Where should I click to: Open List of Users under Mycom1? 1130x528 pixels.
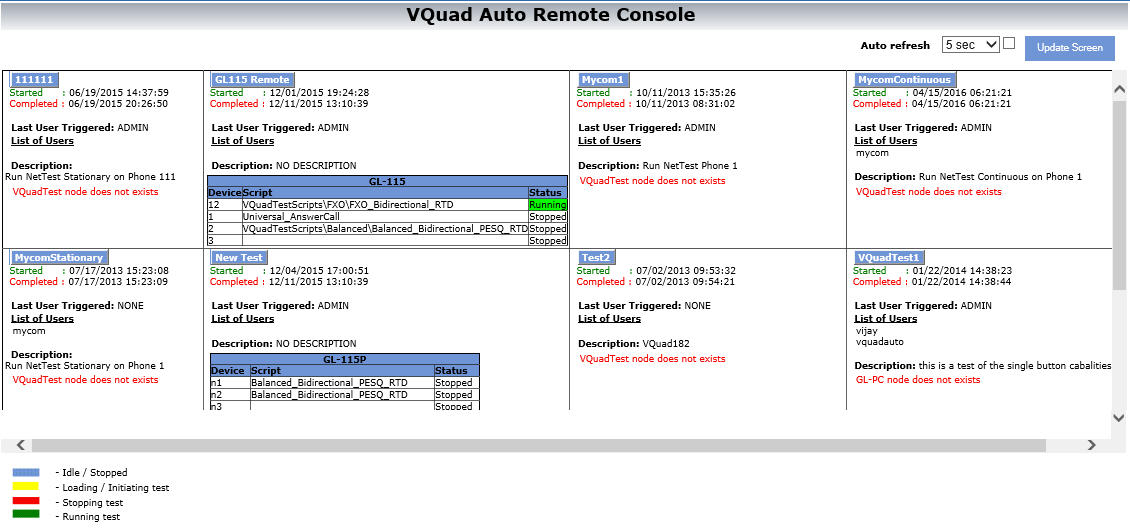(610, 140)
